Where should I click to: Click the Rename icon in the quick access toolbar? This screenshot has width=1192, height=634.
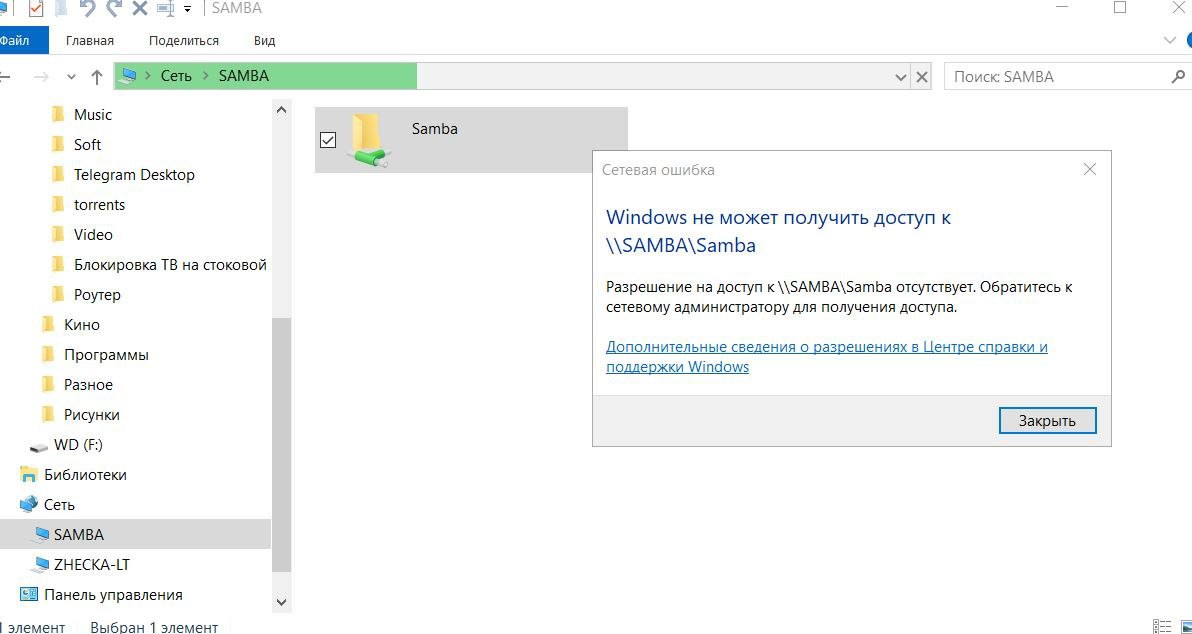[x=164, y=9]
